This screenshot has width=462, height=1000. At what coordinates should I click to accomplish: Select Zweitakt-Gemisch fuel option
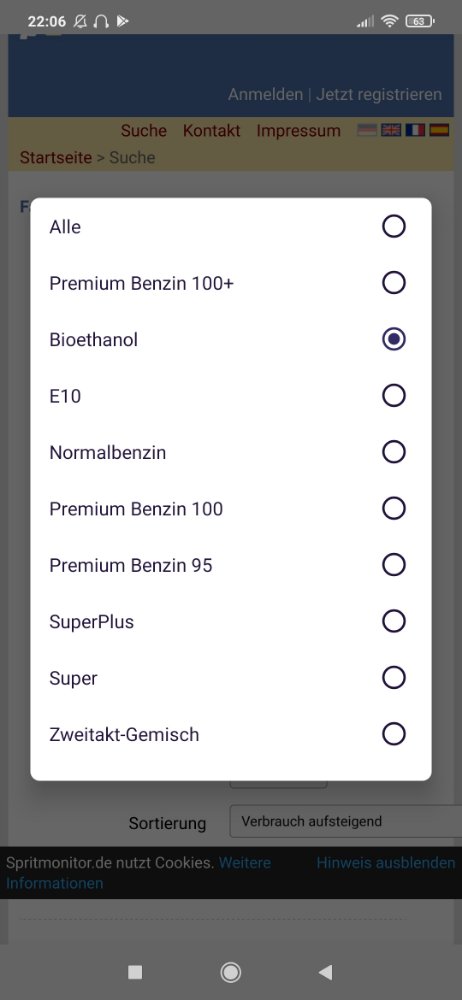tap(231, 735)
